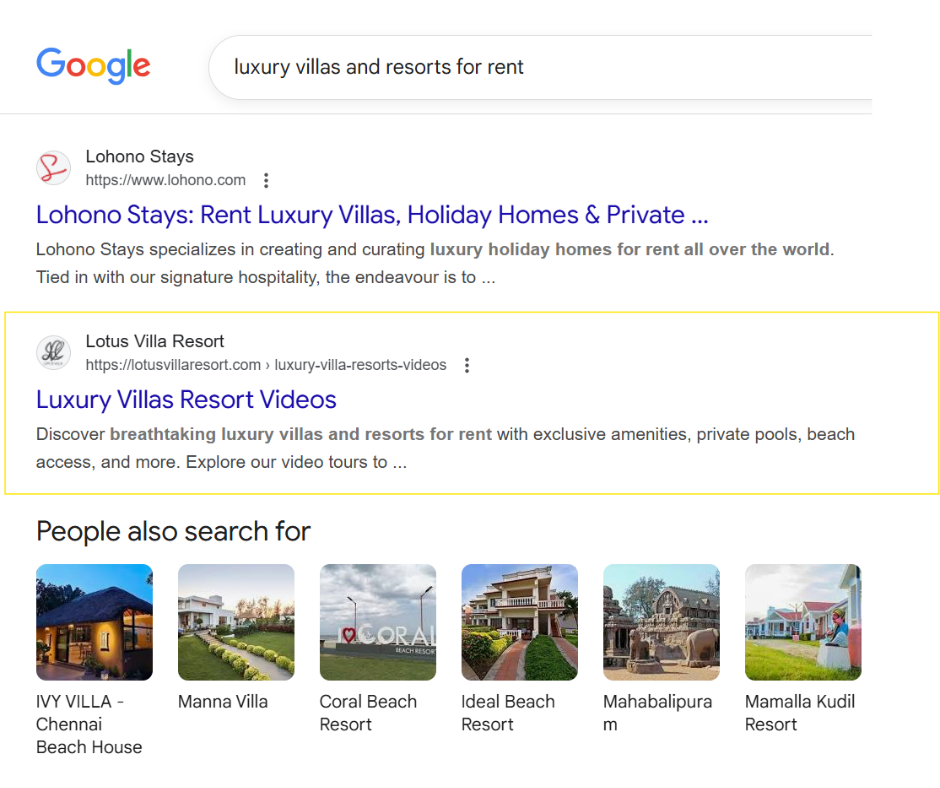Screen dimensions: 940x788
Task: Click the lotusvillaresort.com URL breadcrumb
Action: pyautogui.click(x=266, y=366)
